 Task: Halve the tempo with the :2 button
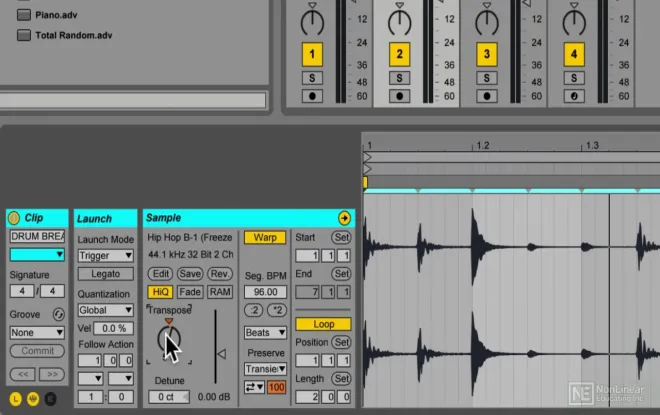(254, 310)
